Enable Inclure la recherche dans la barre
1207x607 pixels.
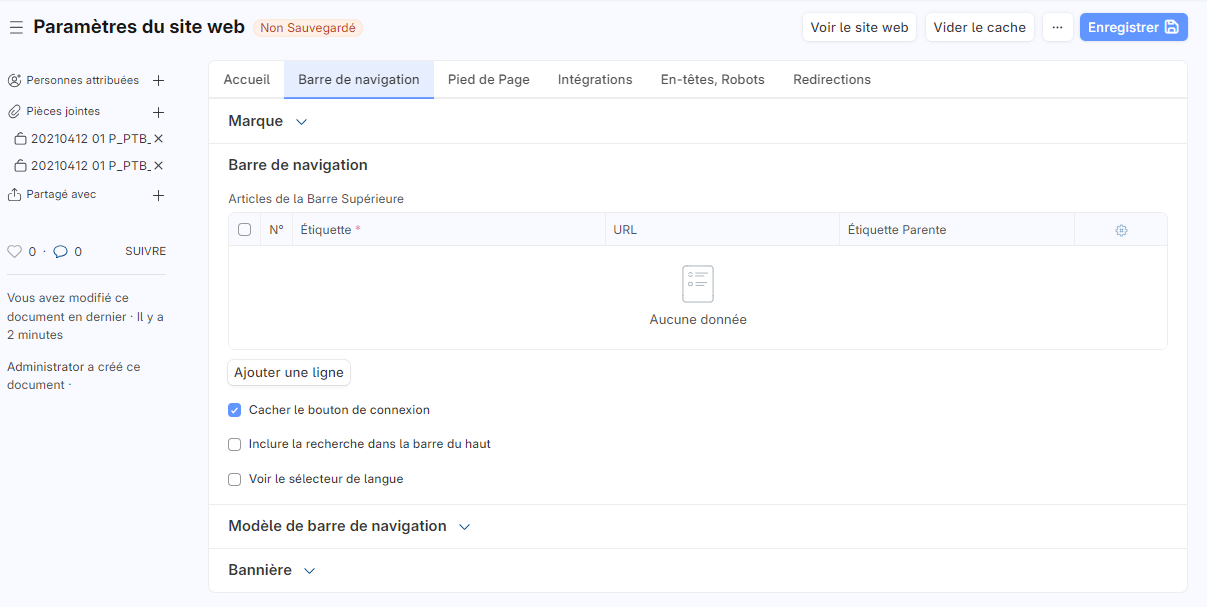point(235,444)
